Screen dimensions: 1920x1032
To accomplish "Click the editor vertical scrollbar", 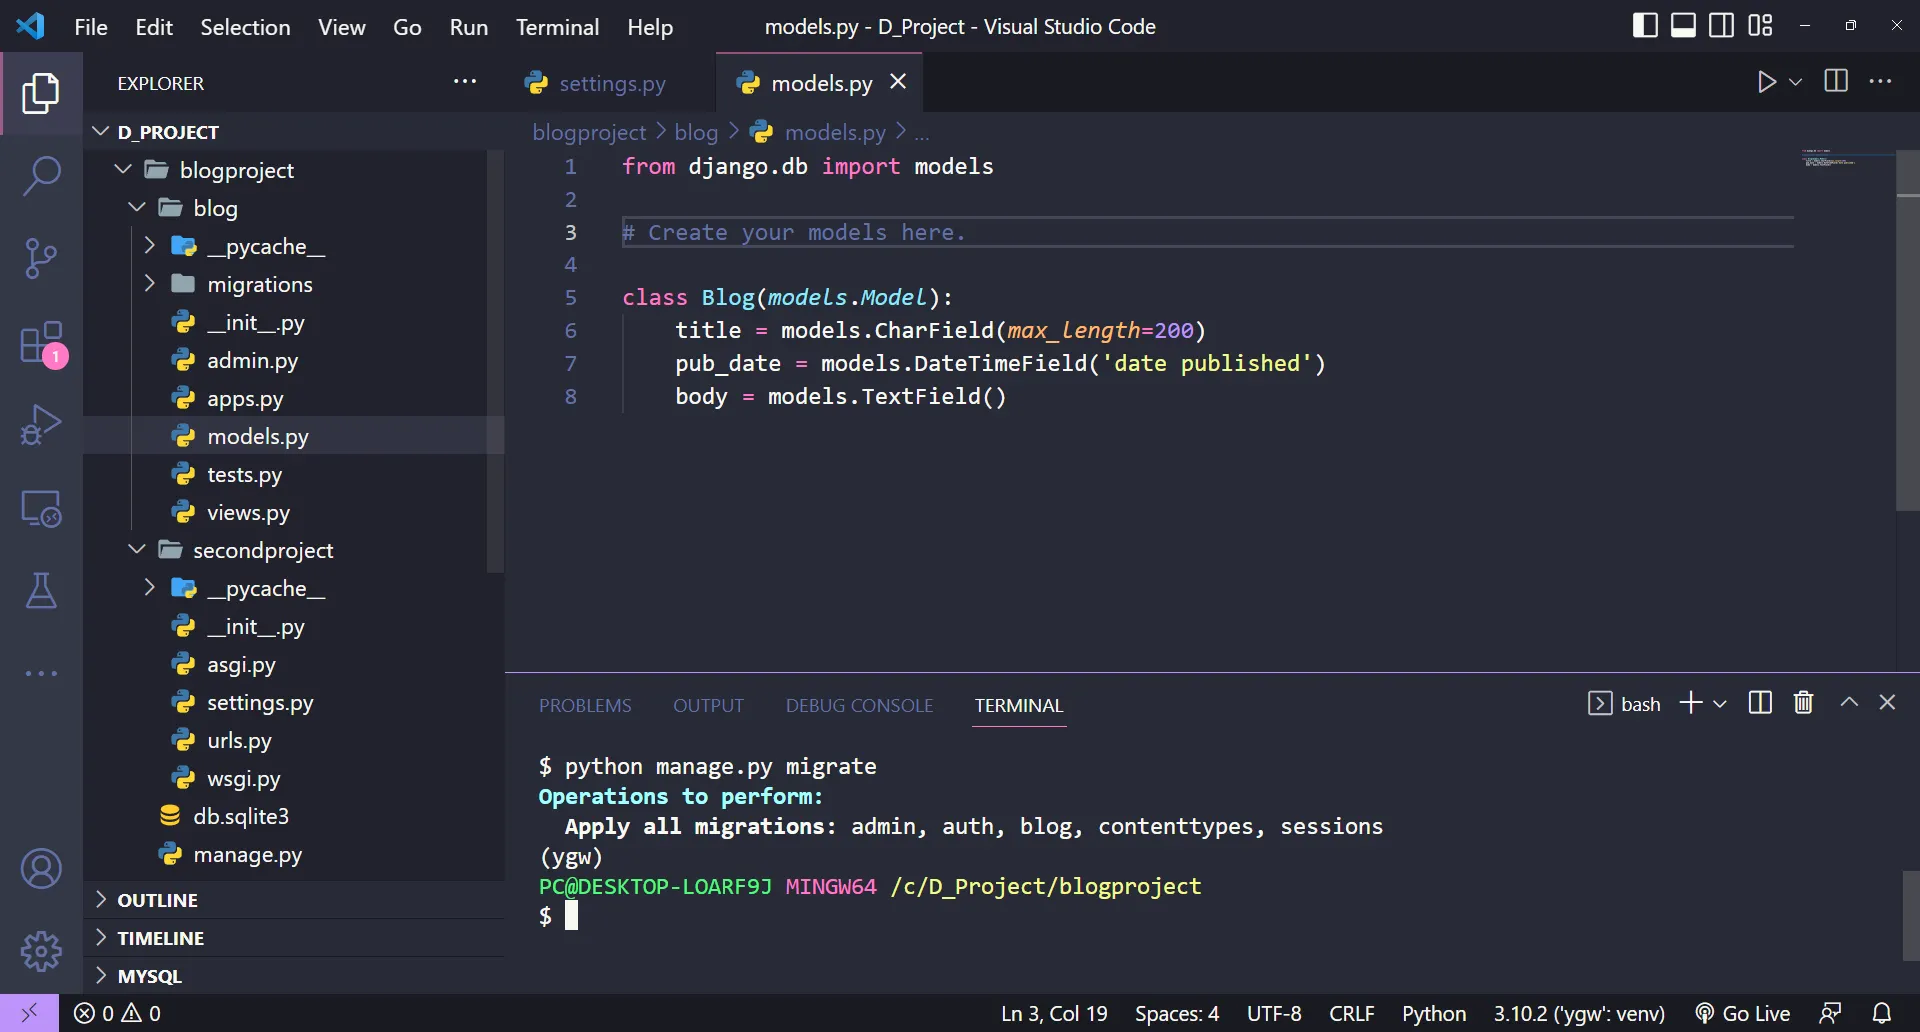I will point(1907,330).
